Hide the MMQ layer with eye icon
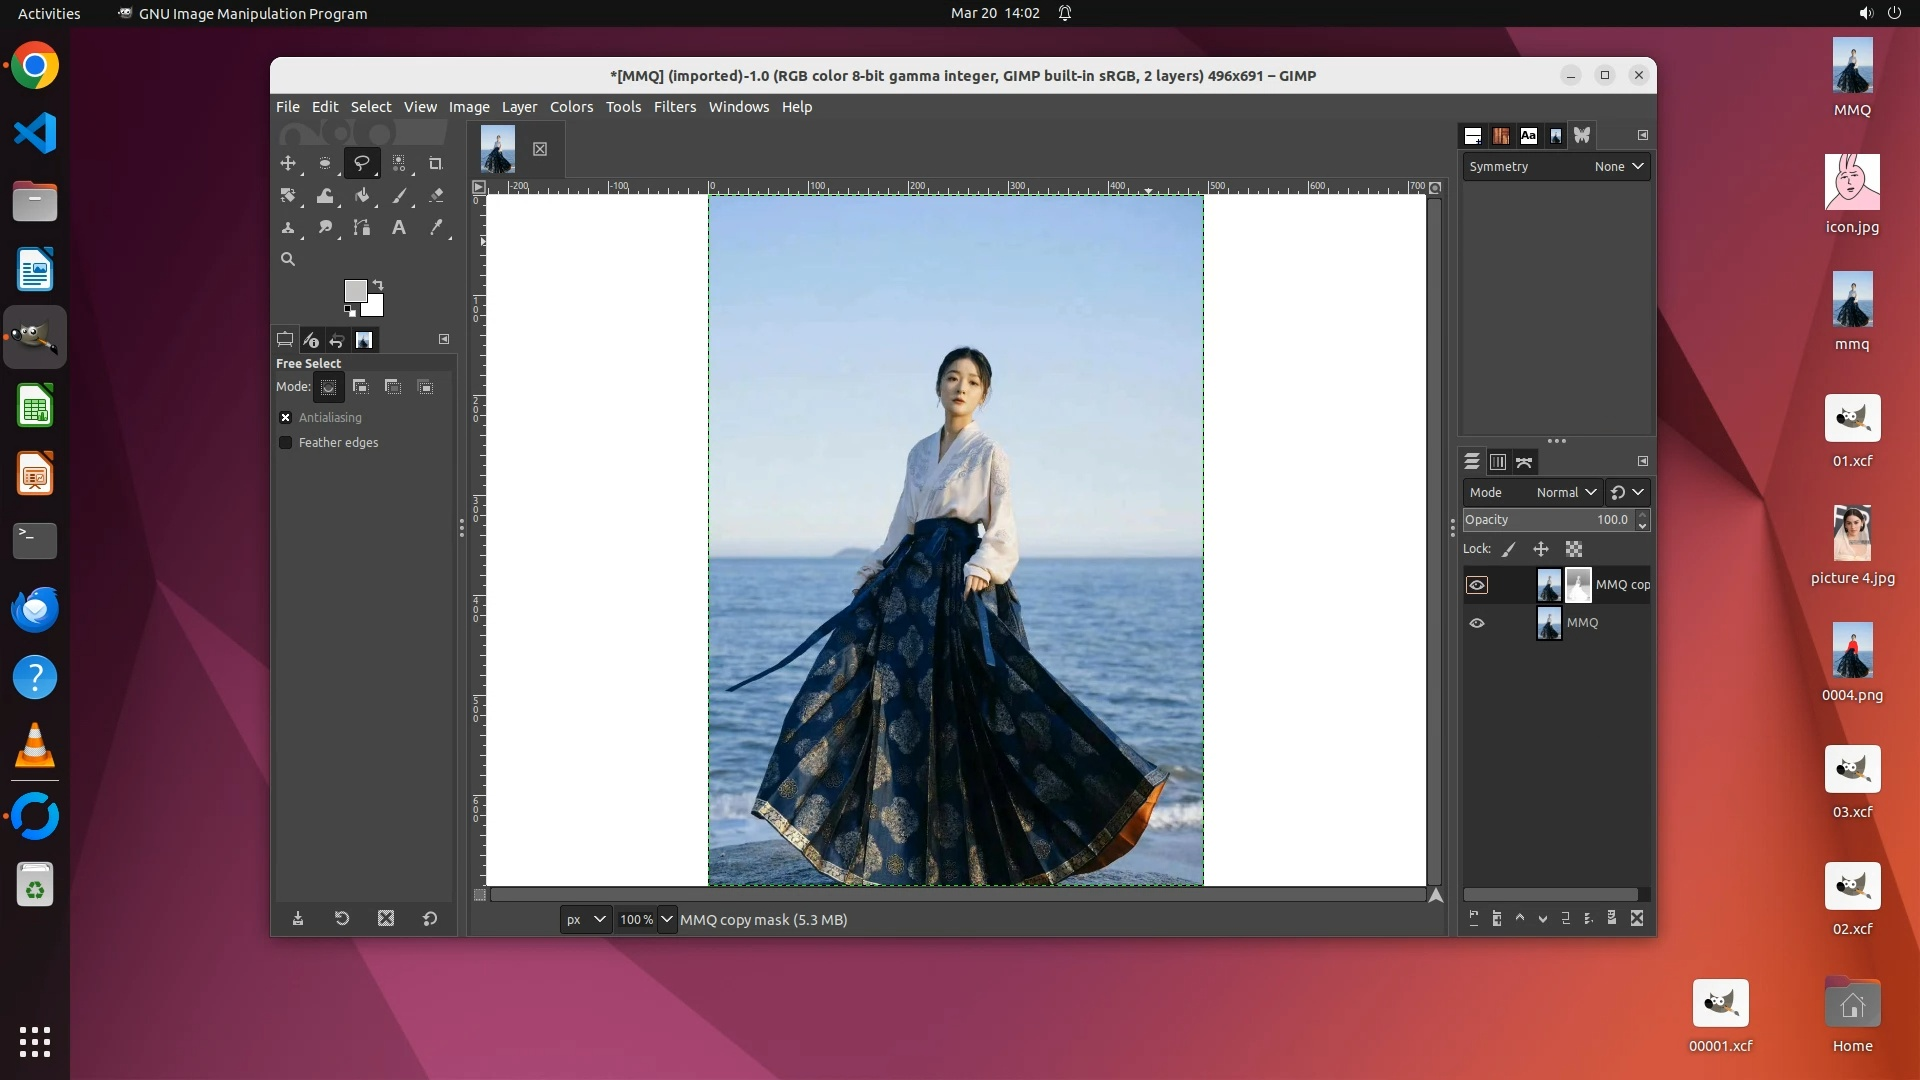The height and width of the screenshot is (1080, 1920). click(x=1477, y=623)
